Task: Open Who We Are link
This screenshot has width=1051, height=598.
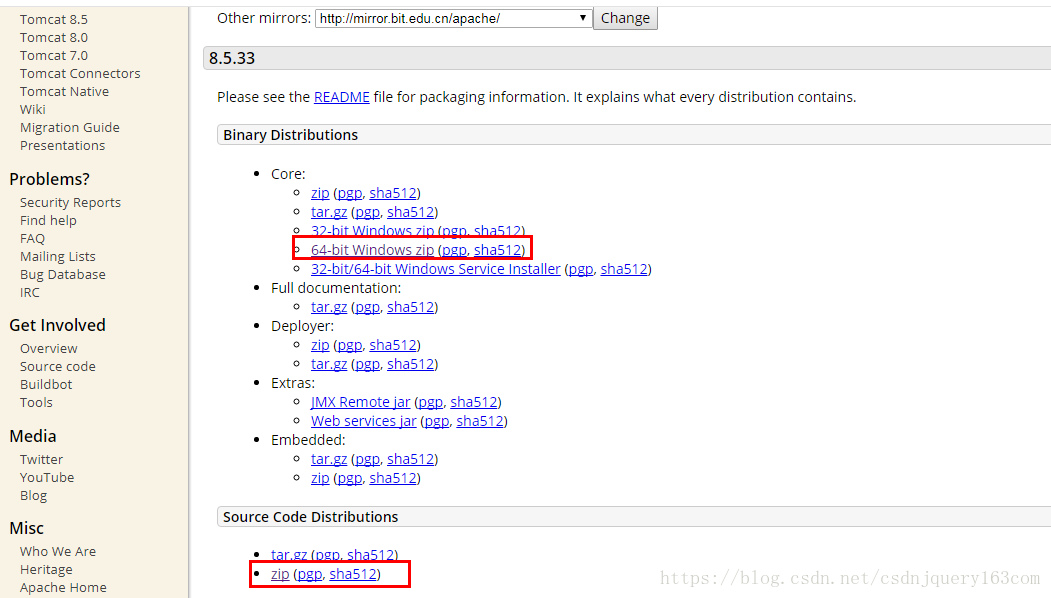Action: (x=58, y=552)
